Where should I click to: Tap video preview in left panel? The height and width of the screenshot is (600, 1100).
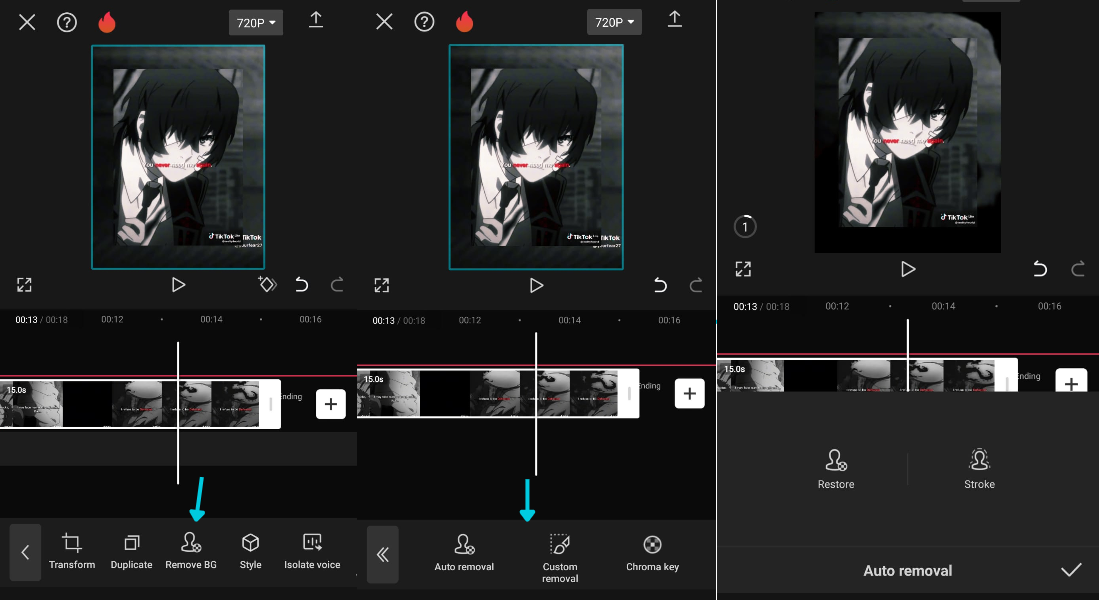(x=178, y=157)
